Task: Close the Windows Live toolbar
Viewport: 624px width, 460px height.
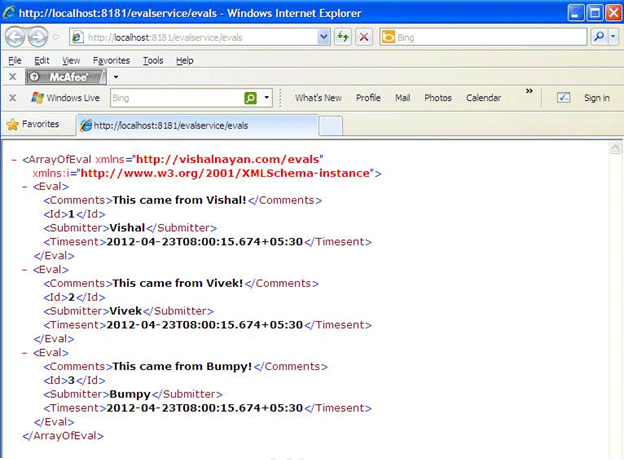Action: (x=13, y=98)
